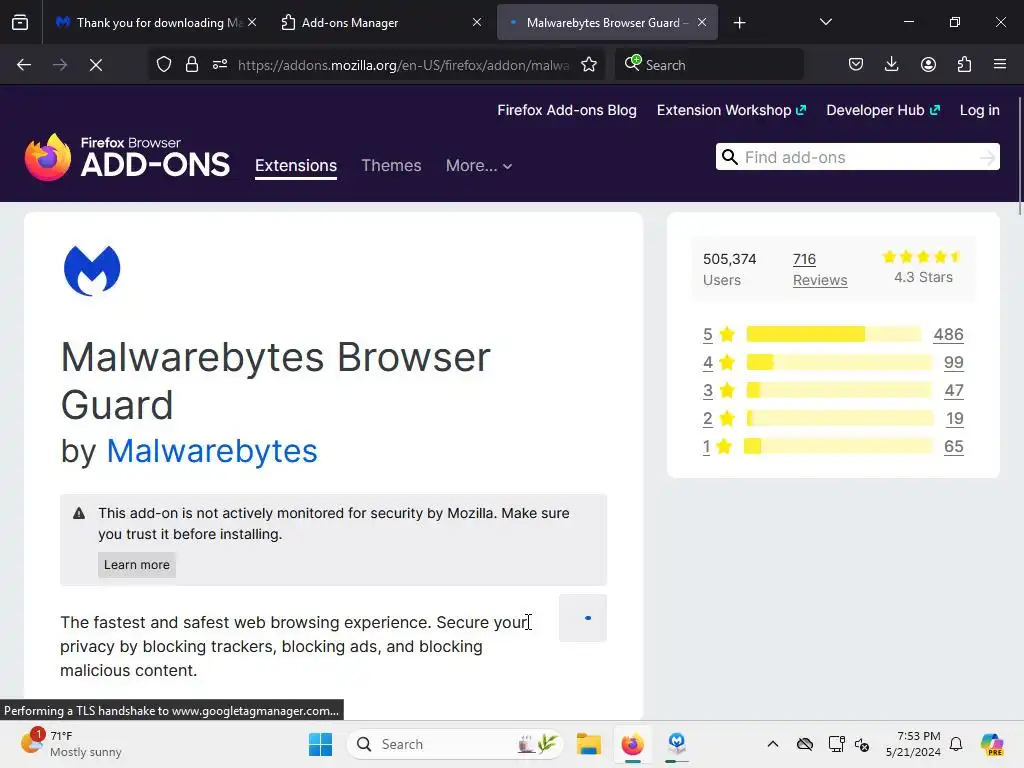Image resolution: width=1024 pixels, height=768 pixels.
Task: Open Malwarebytes app in taskbar
Action: (677, 744)
